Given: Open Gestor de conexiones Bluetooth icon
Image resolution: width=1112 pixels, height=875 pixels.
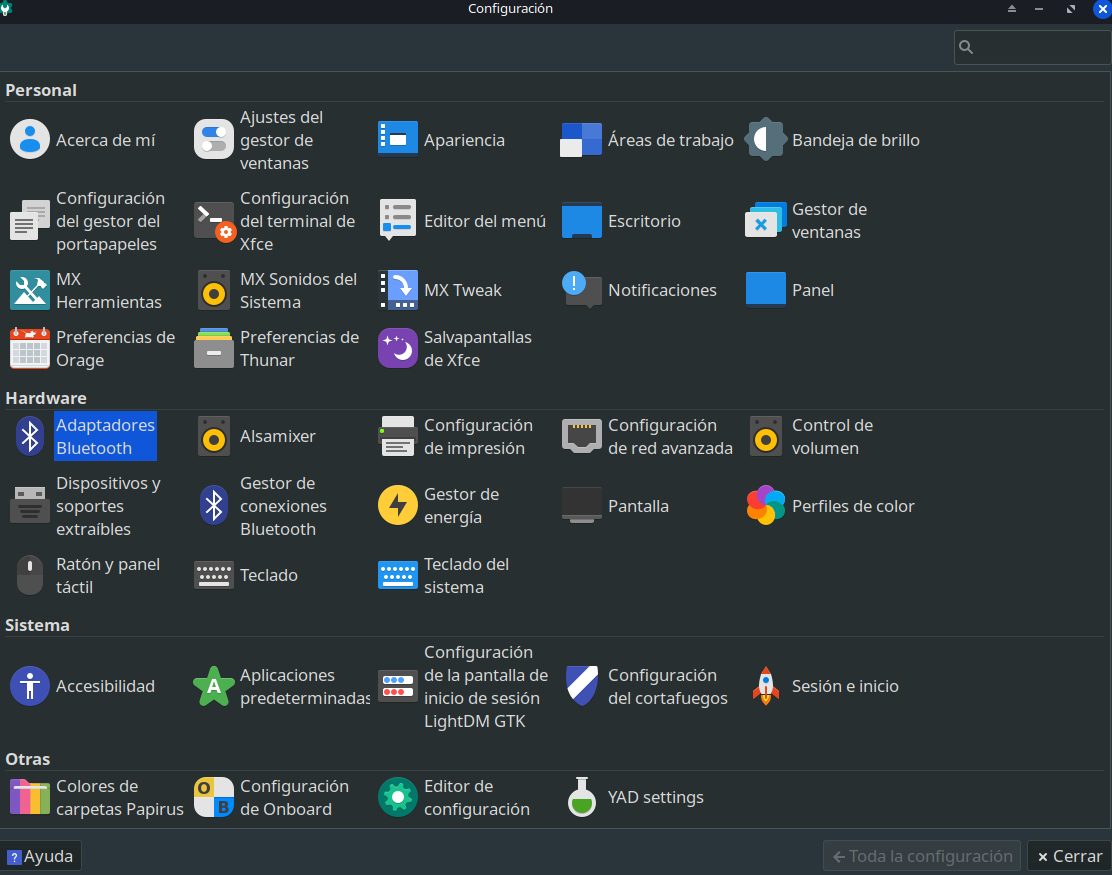Looking at the screenshot, I should [x=213, y=506].
